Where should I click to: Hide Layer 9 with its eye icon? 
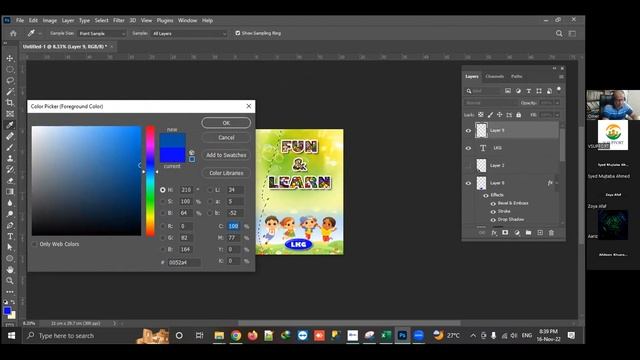(x=468, y=131)
